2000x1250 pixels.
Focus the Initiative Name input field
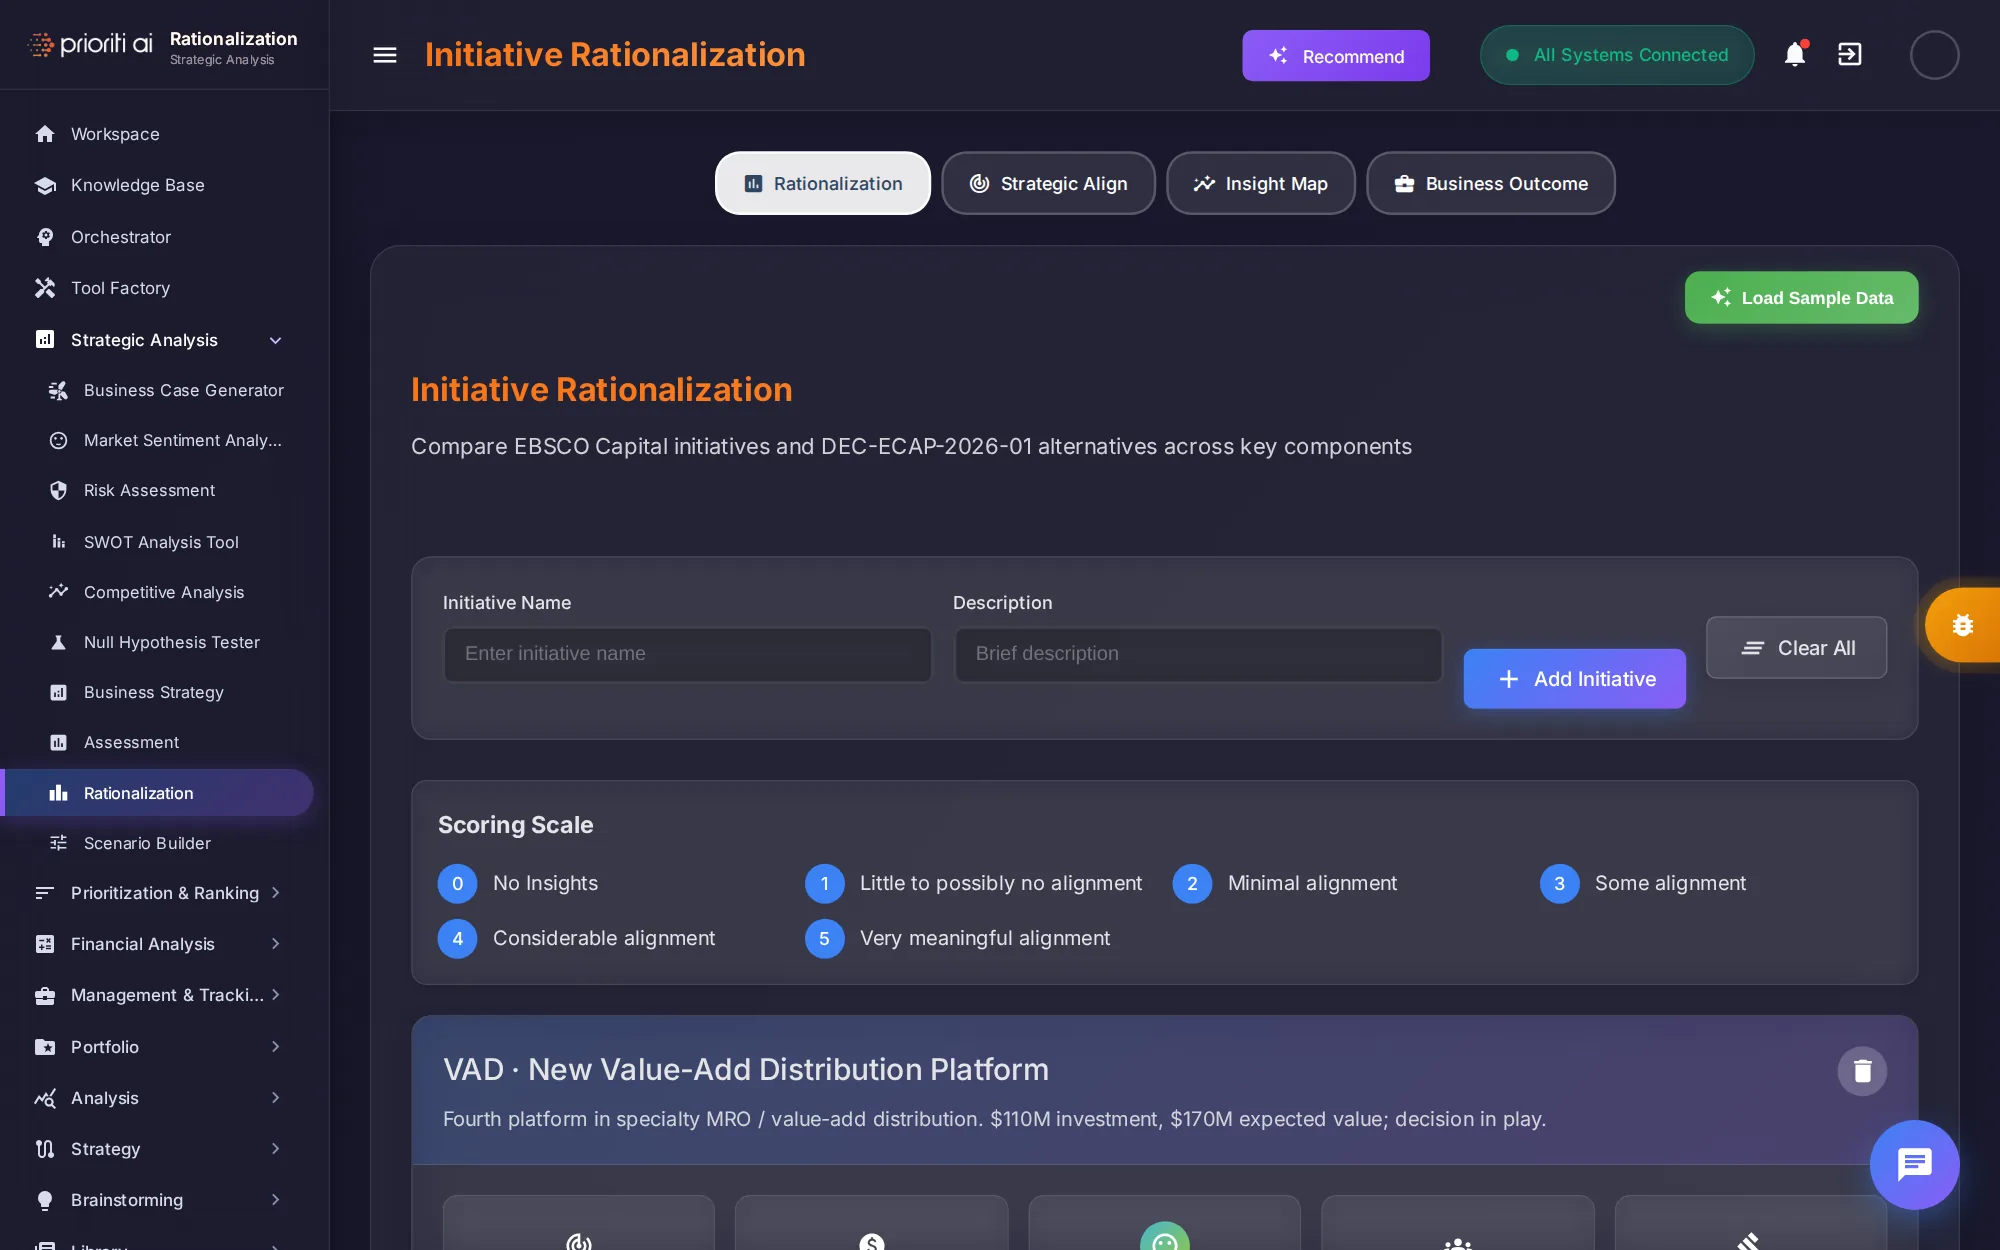coord(688,654)
